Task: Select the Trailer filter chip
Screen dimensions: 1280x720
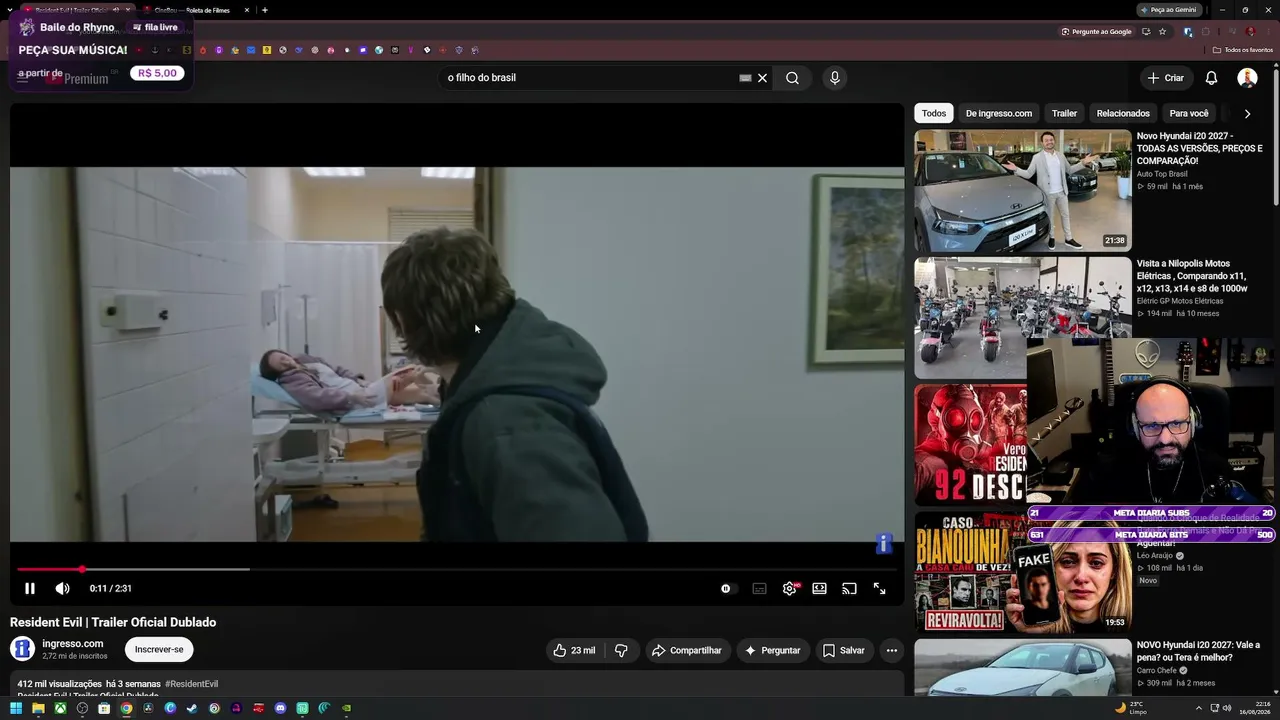Action: [1064, 113]
